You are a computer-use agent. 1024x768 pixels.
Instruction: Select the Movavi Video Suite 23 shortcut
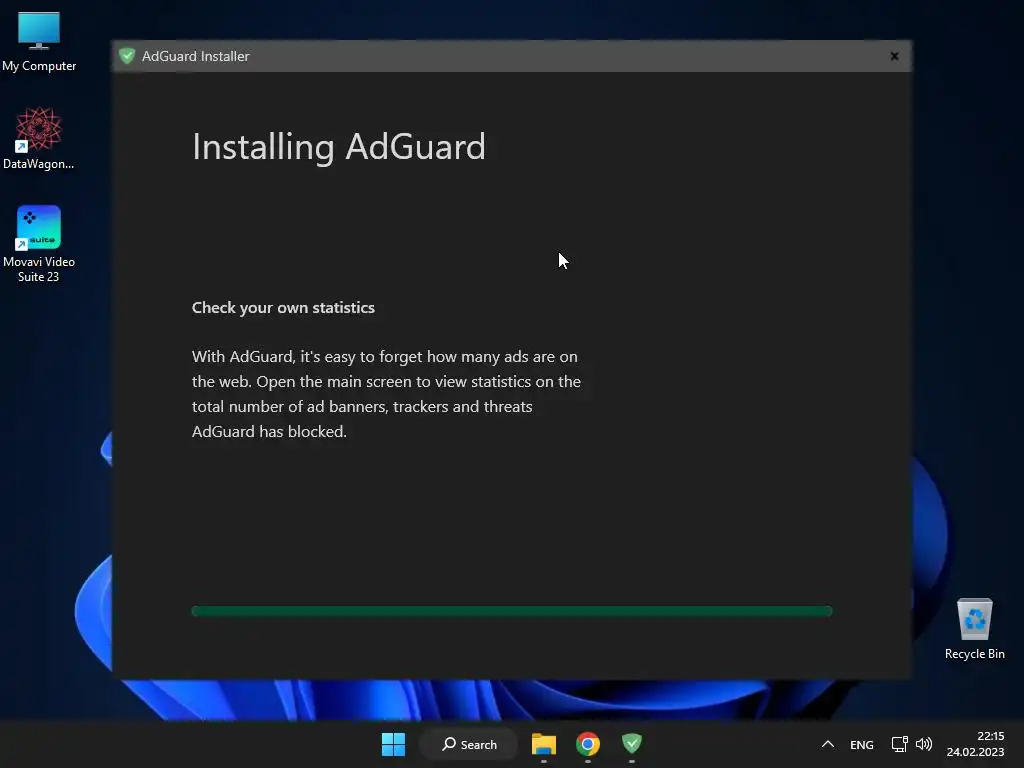(x=39, y=244)
